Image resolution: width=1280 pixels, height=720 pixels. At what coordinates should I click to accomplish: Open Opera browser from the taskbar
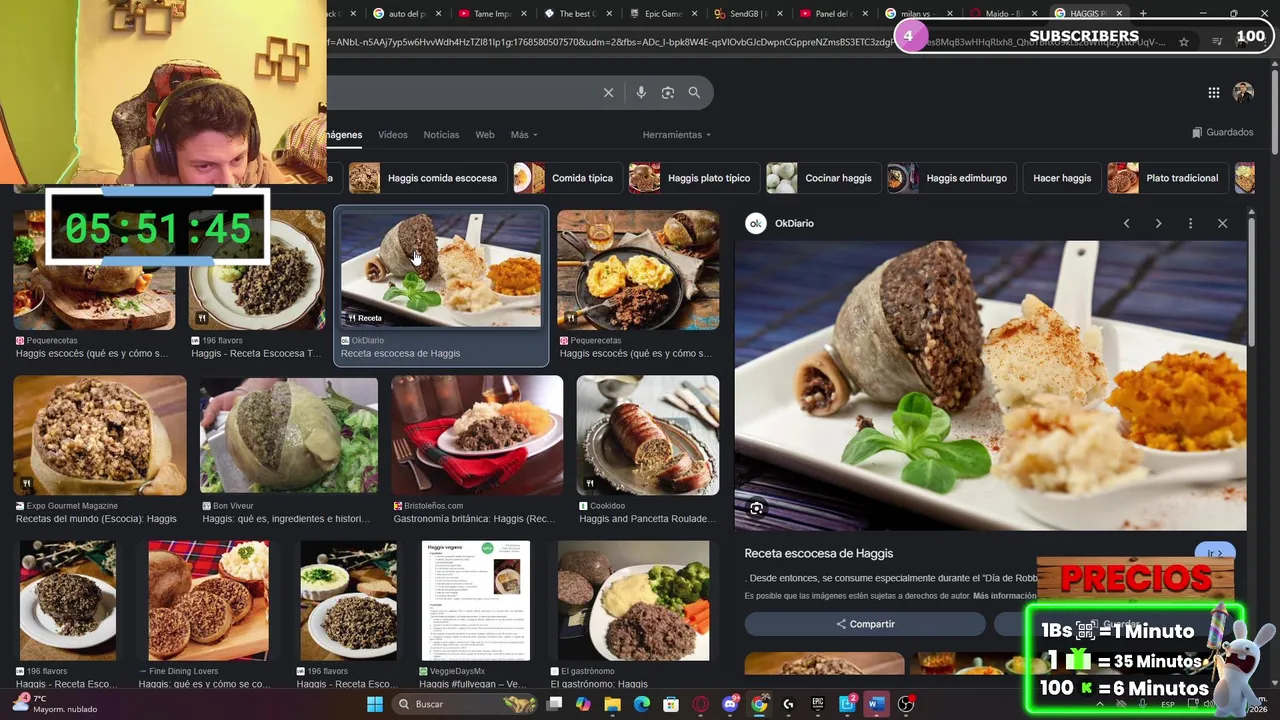pyautogui.click(x=700, y=704)
